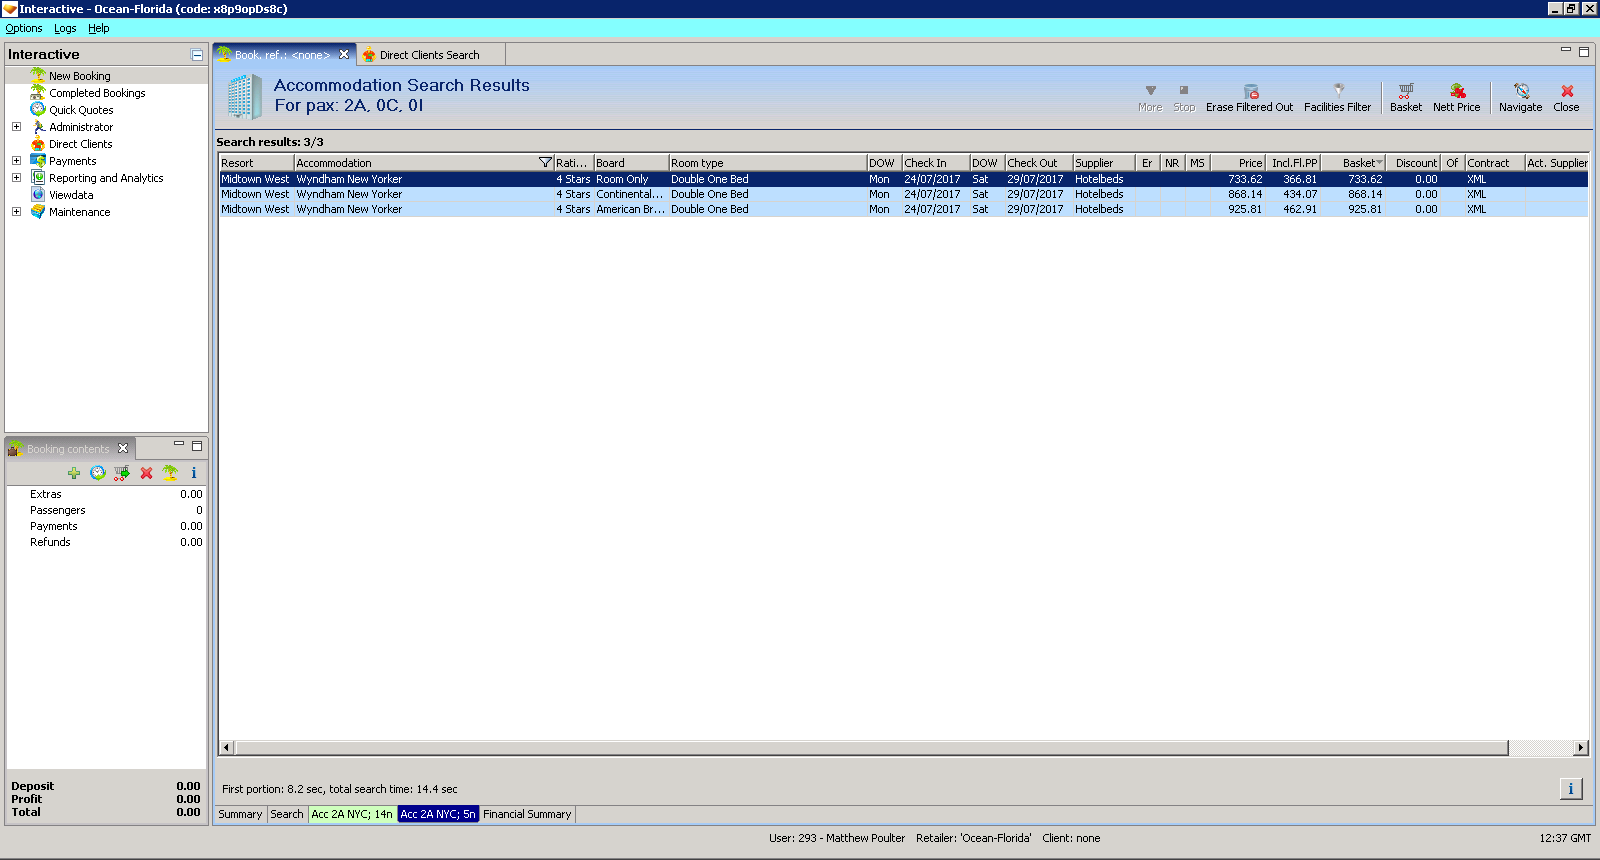1600x860 pixels.
Task: Expand the Maintenance tree node
Action: pos(16,212)
